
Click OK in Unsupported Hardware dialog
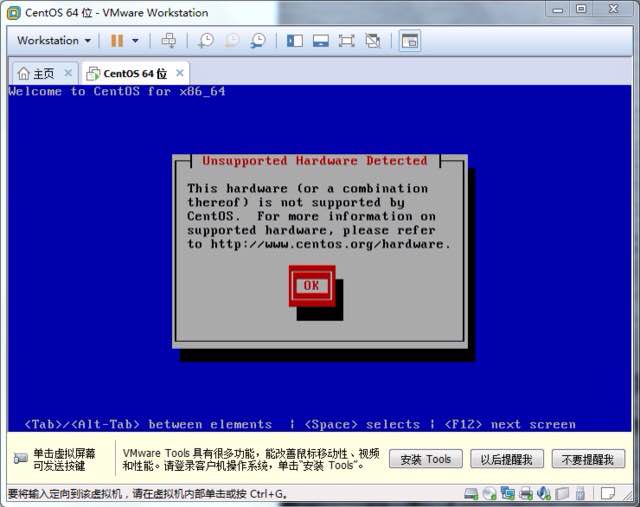[312, 285]
